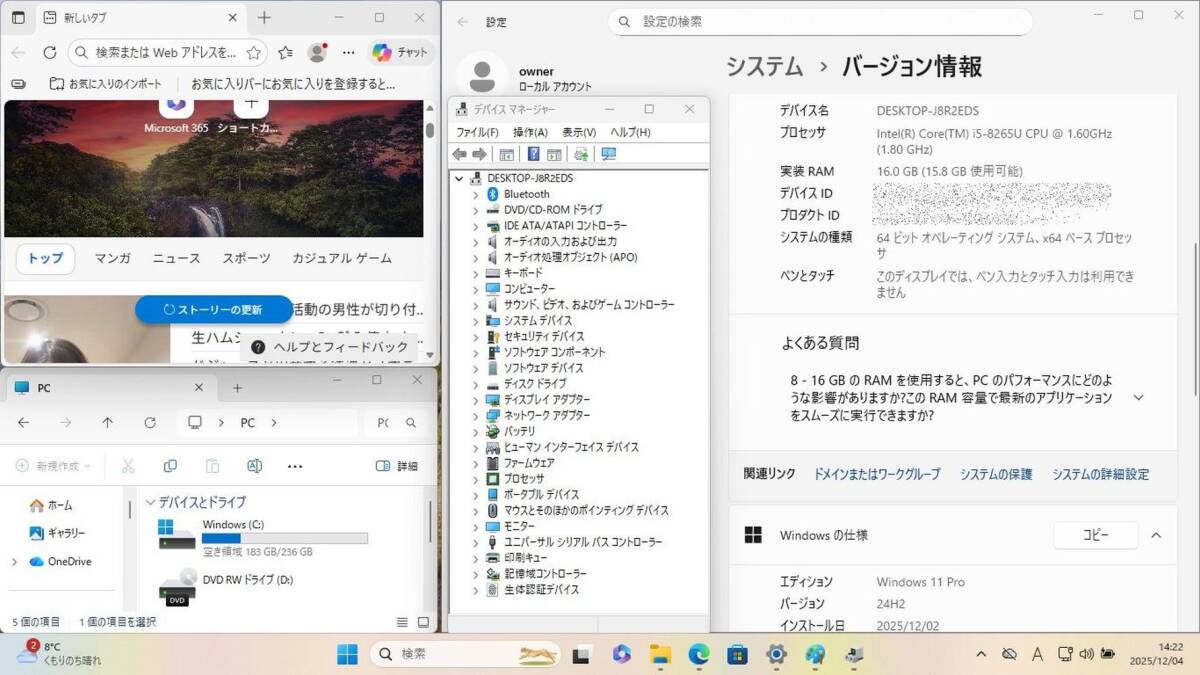The height and width of the screenshot is (675, 1200).
Task: Open Microsoft Store from the taskbar
Action: tap(737, 654)
